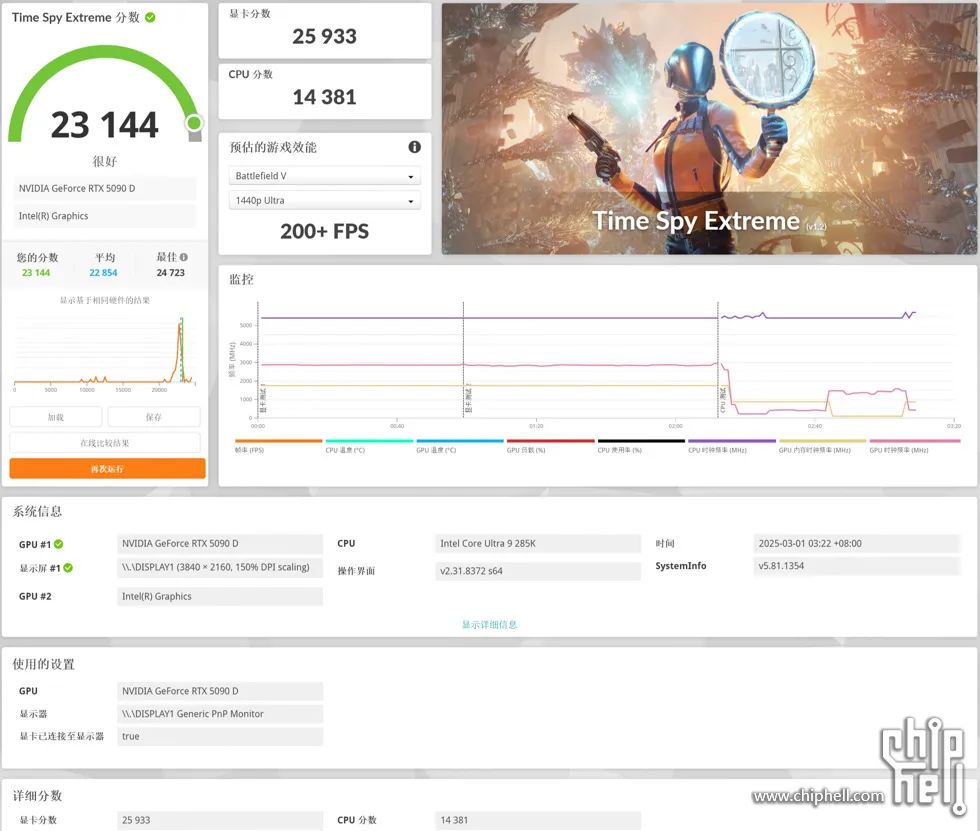
Task: Click the GPU field in settings used section
Action: pos(220,691)
